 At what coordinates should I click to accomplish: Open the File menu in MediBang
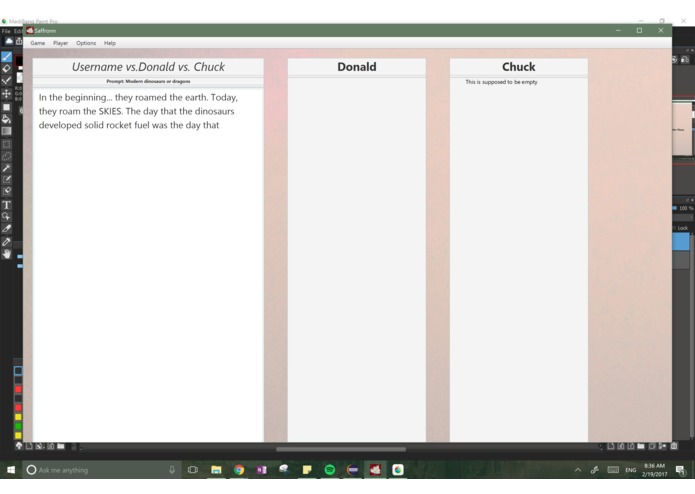tap(6, 31)
